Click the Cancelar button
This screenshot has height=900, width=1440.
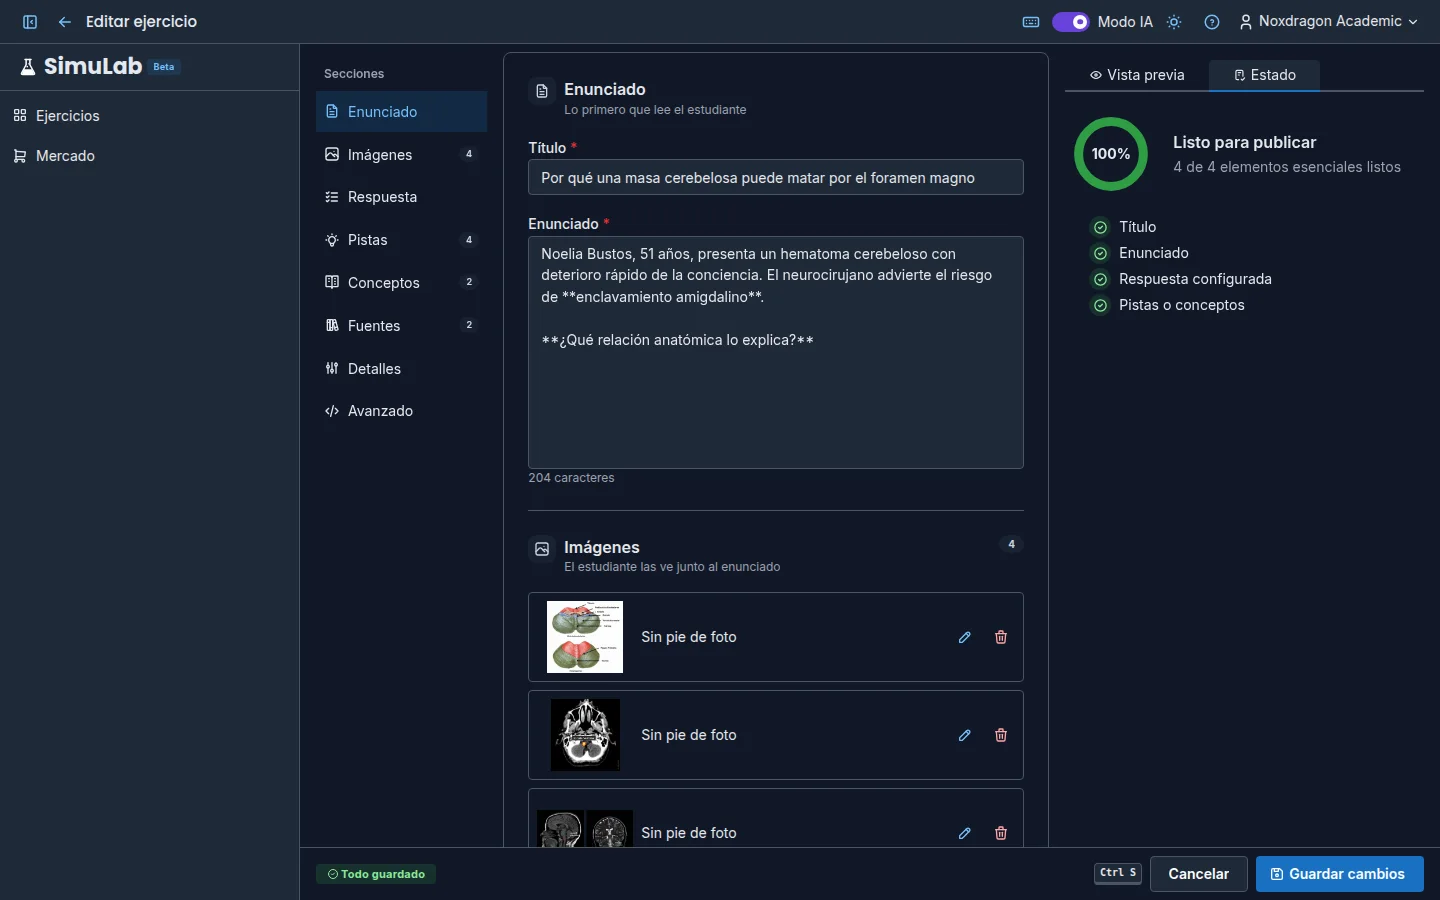(x=1198, y=874)
